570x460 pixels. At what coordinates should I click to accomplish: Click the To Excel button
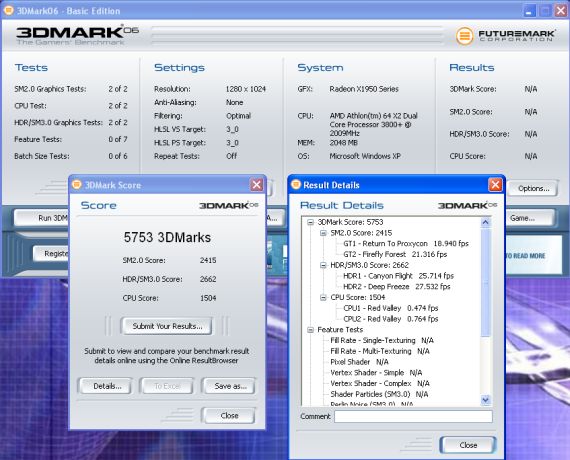pyautogui.click(x=167, y=386)
